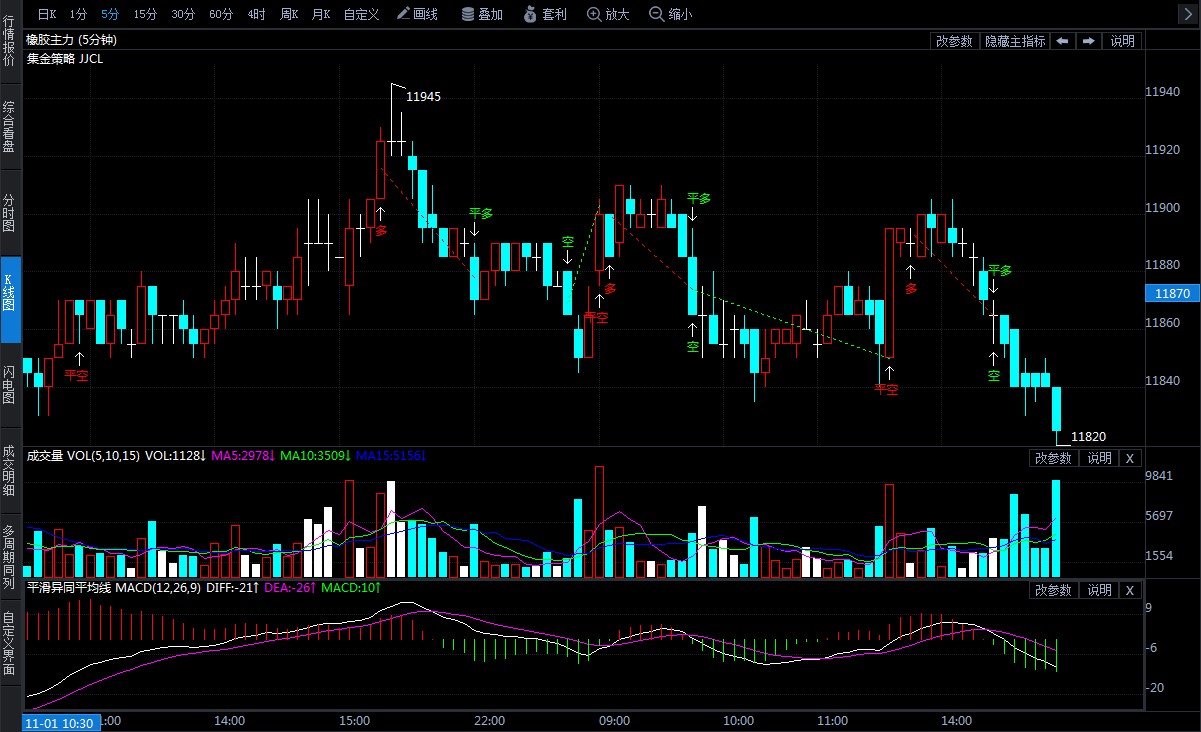Zoom out with the 缩小 magnifier
Screen dimensions: 1201x732
(x=670, y=14)
